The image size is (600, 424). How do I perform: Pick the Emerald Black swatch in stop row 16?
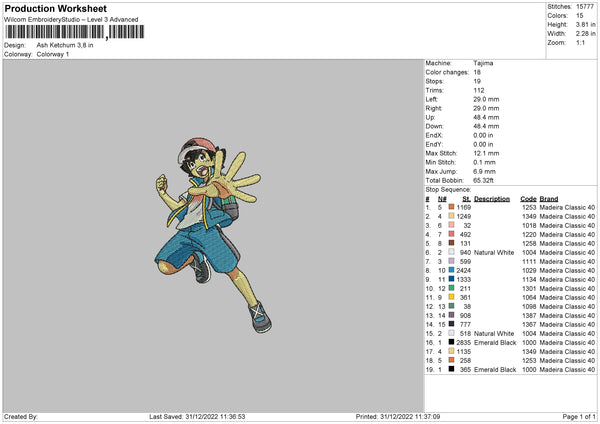[x=452, y=342]
